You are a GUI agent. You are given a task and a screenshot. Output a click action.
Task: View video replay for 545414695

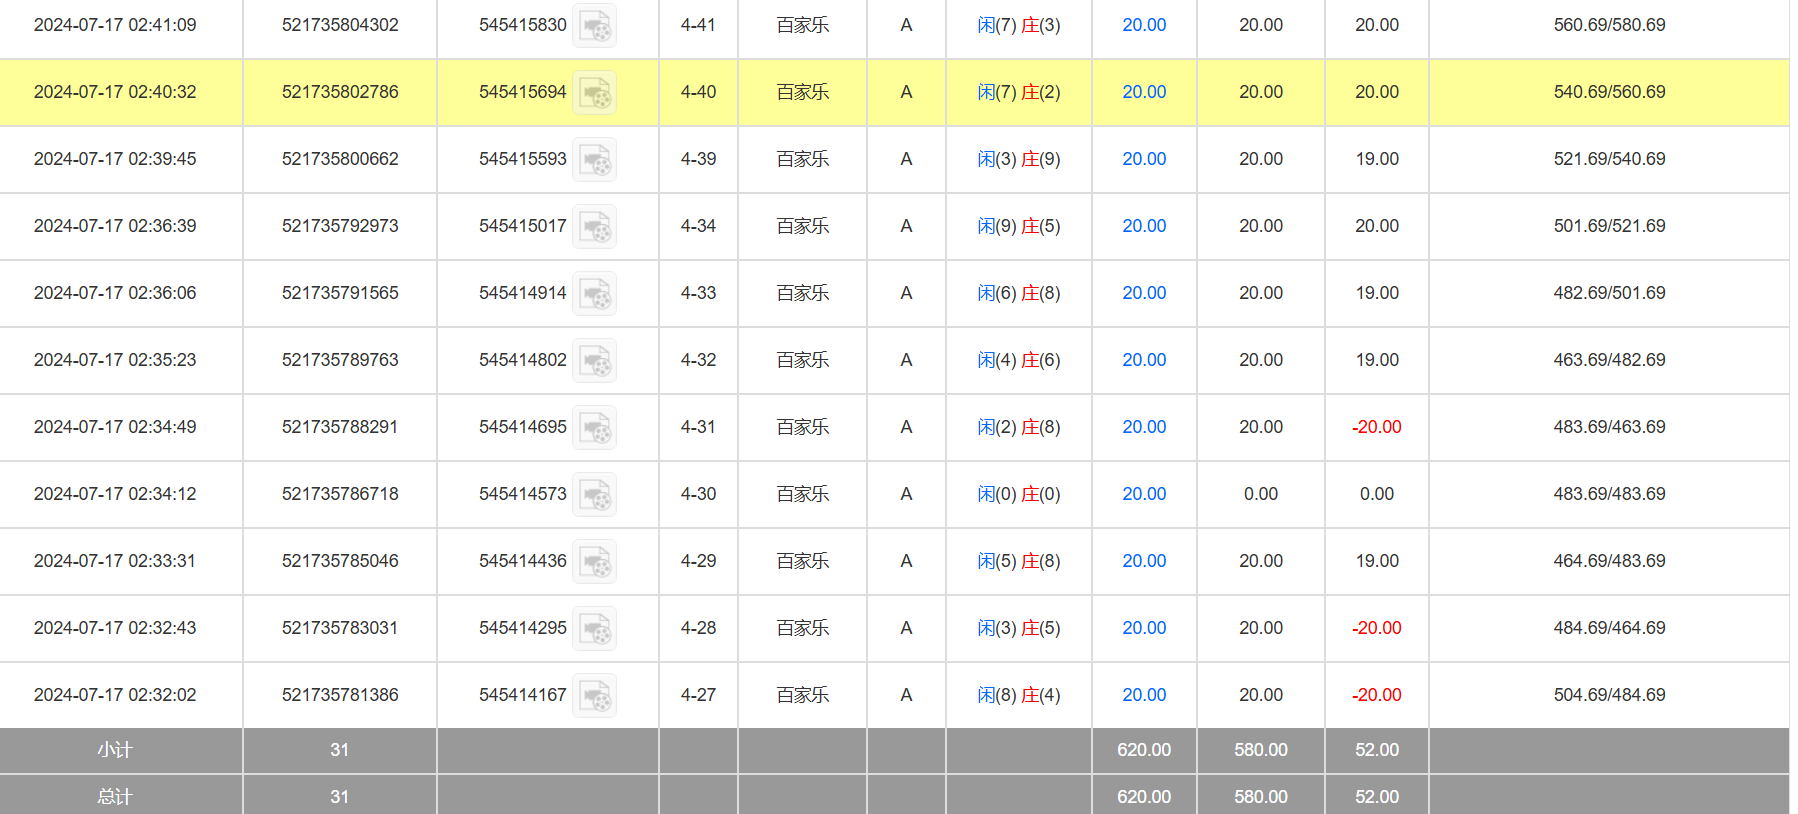(595, 428)
